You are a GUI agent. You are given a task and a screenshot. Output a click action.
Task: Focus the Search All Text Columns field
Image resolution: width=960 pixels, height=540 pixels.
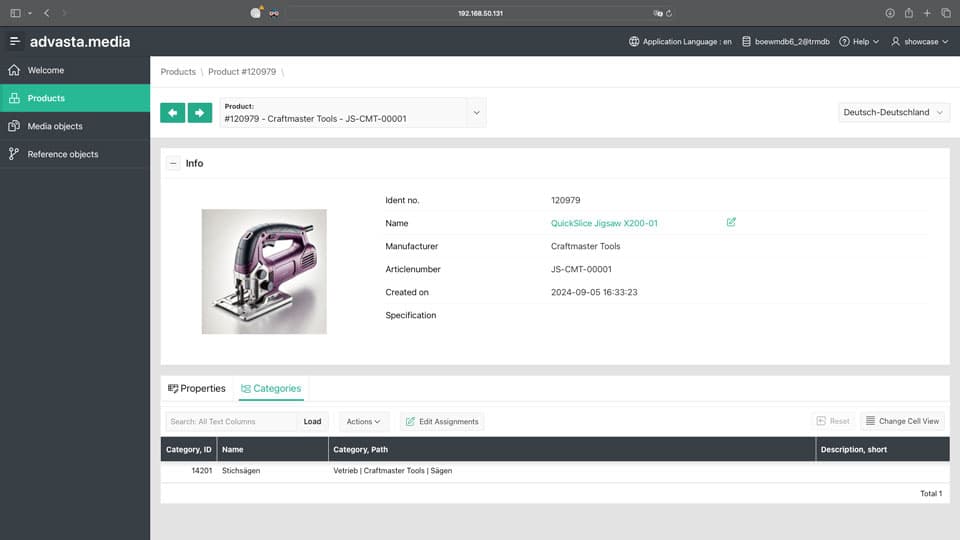click(231, 421)
